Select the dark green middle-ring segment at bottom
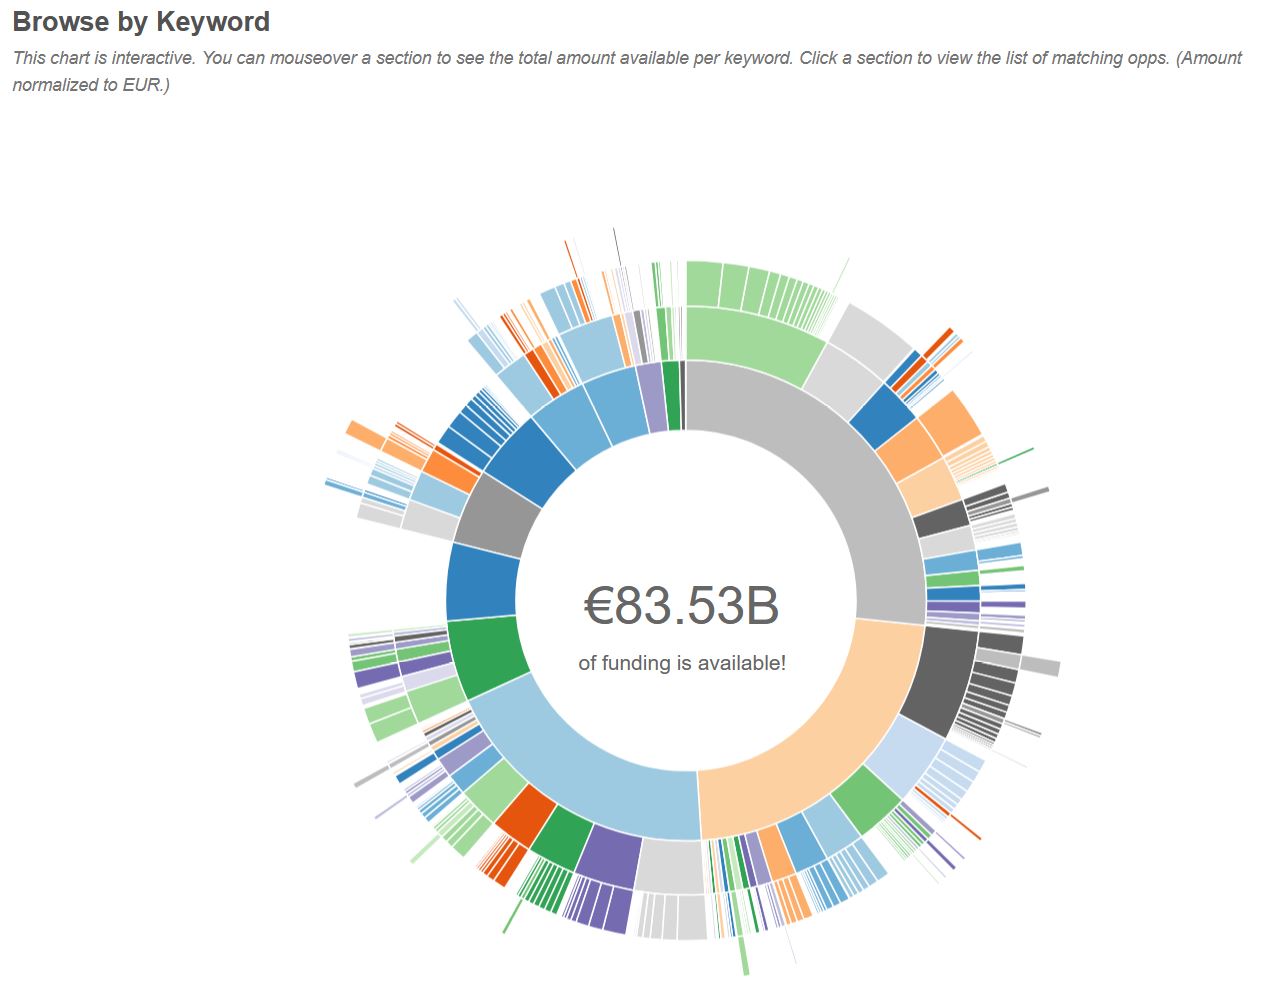This screenshot has height=1008, width=1265. (x=561, y=837)
